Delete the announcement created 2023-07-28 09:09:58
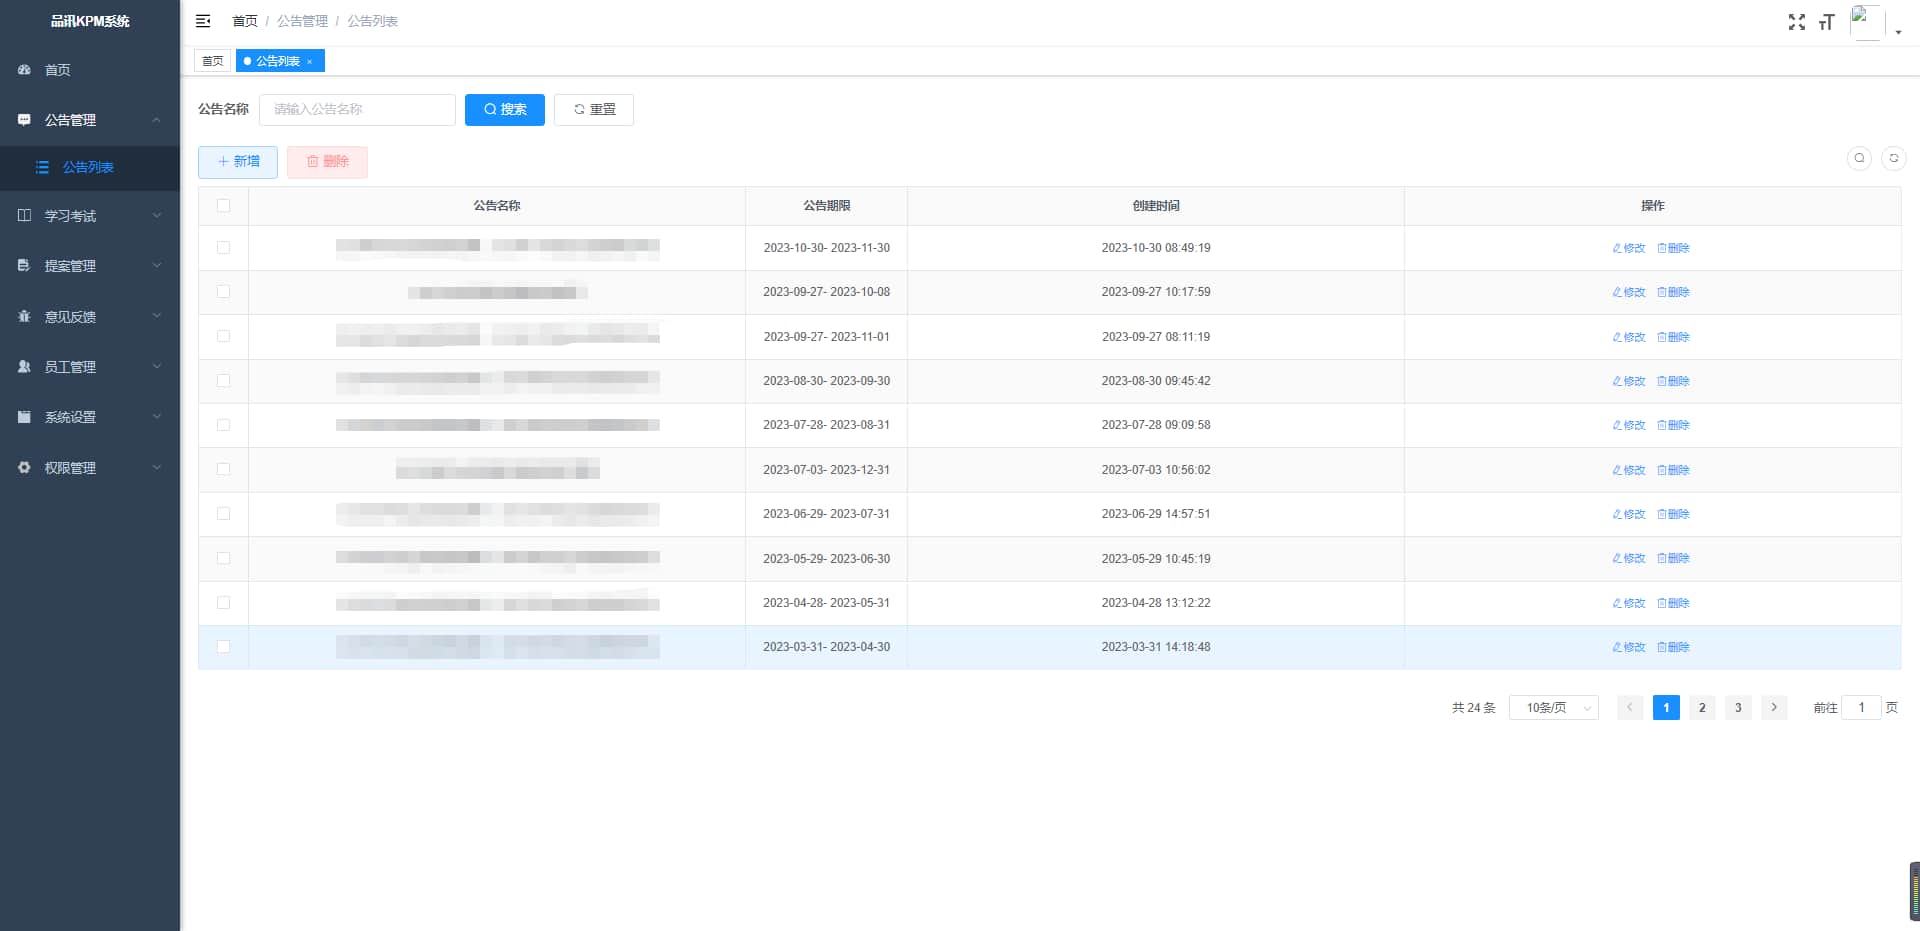The image size is (1920, 931). click(x=1673, y=425)
